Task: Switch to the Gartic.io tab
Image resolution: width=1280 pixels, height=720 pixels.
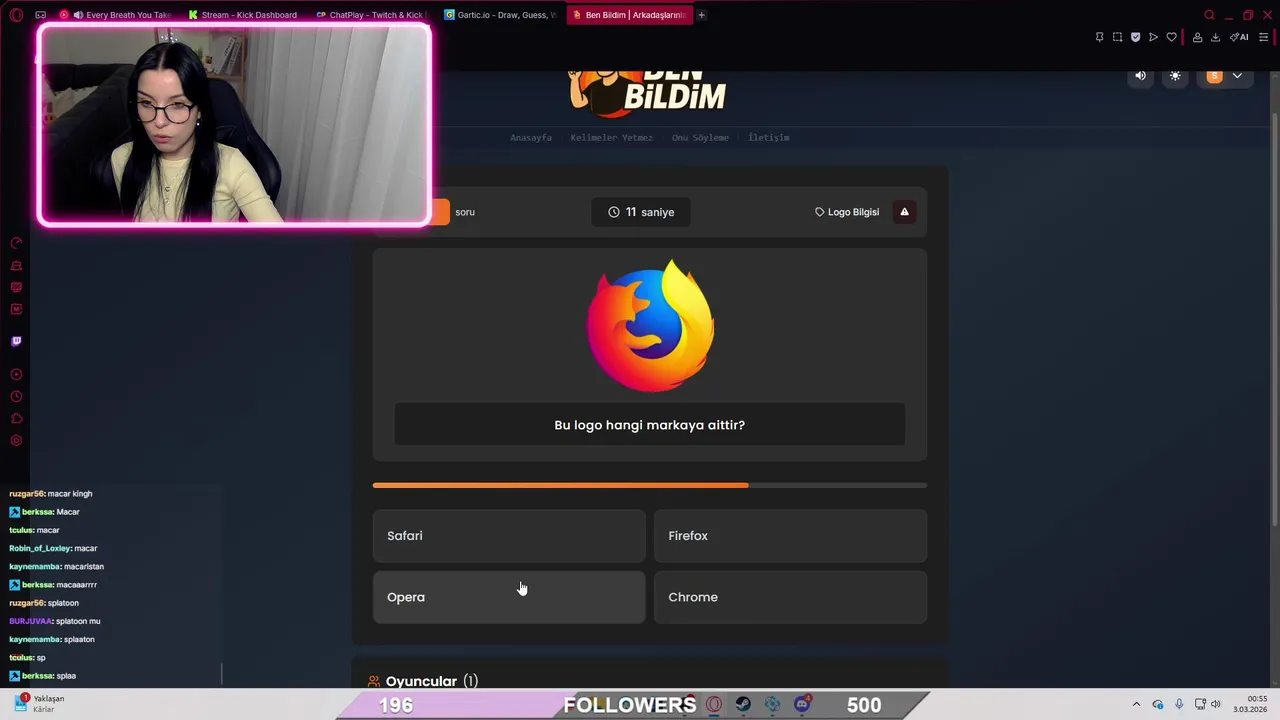Action: pyautogui.click(x=499, y=15)
